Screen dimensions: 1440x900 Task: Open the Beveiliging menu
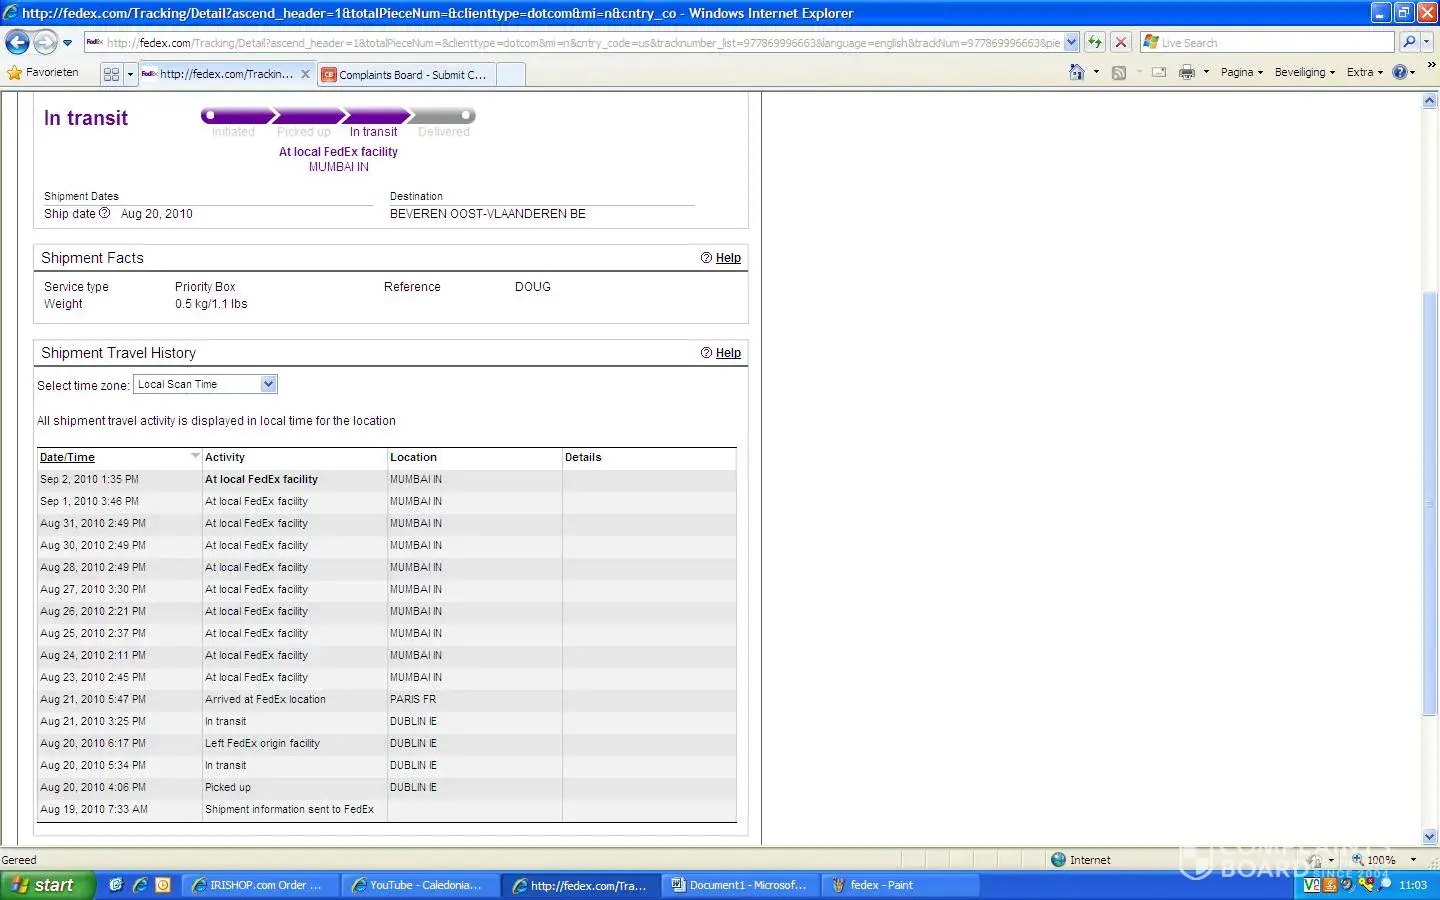[1304, 72]
